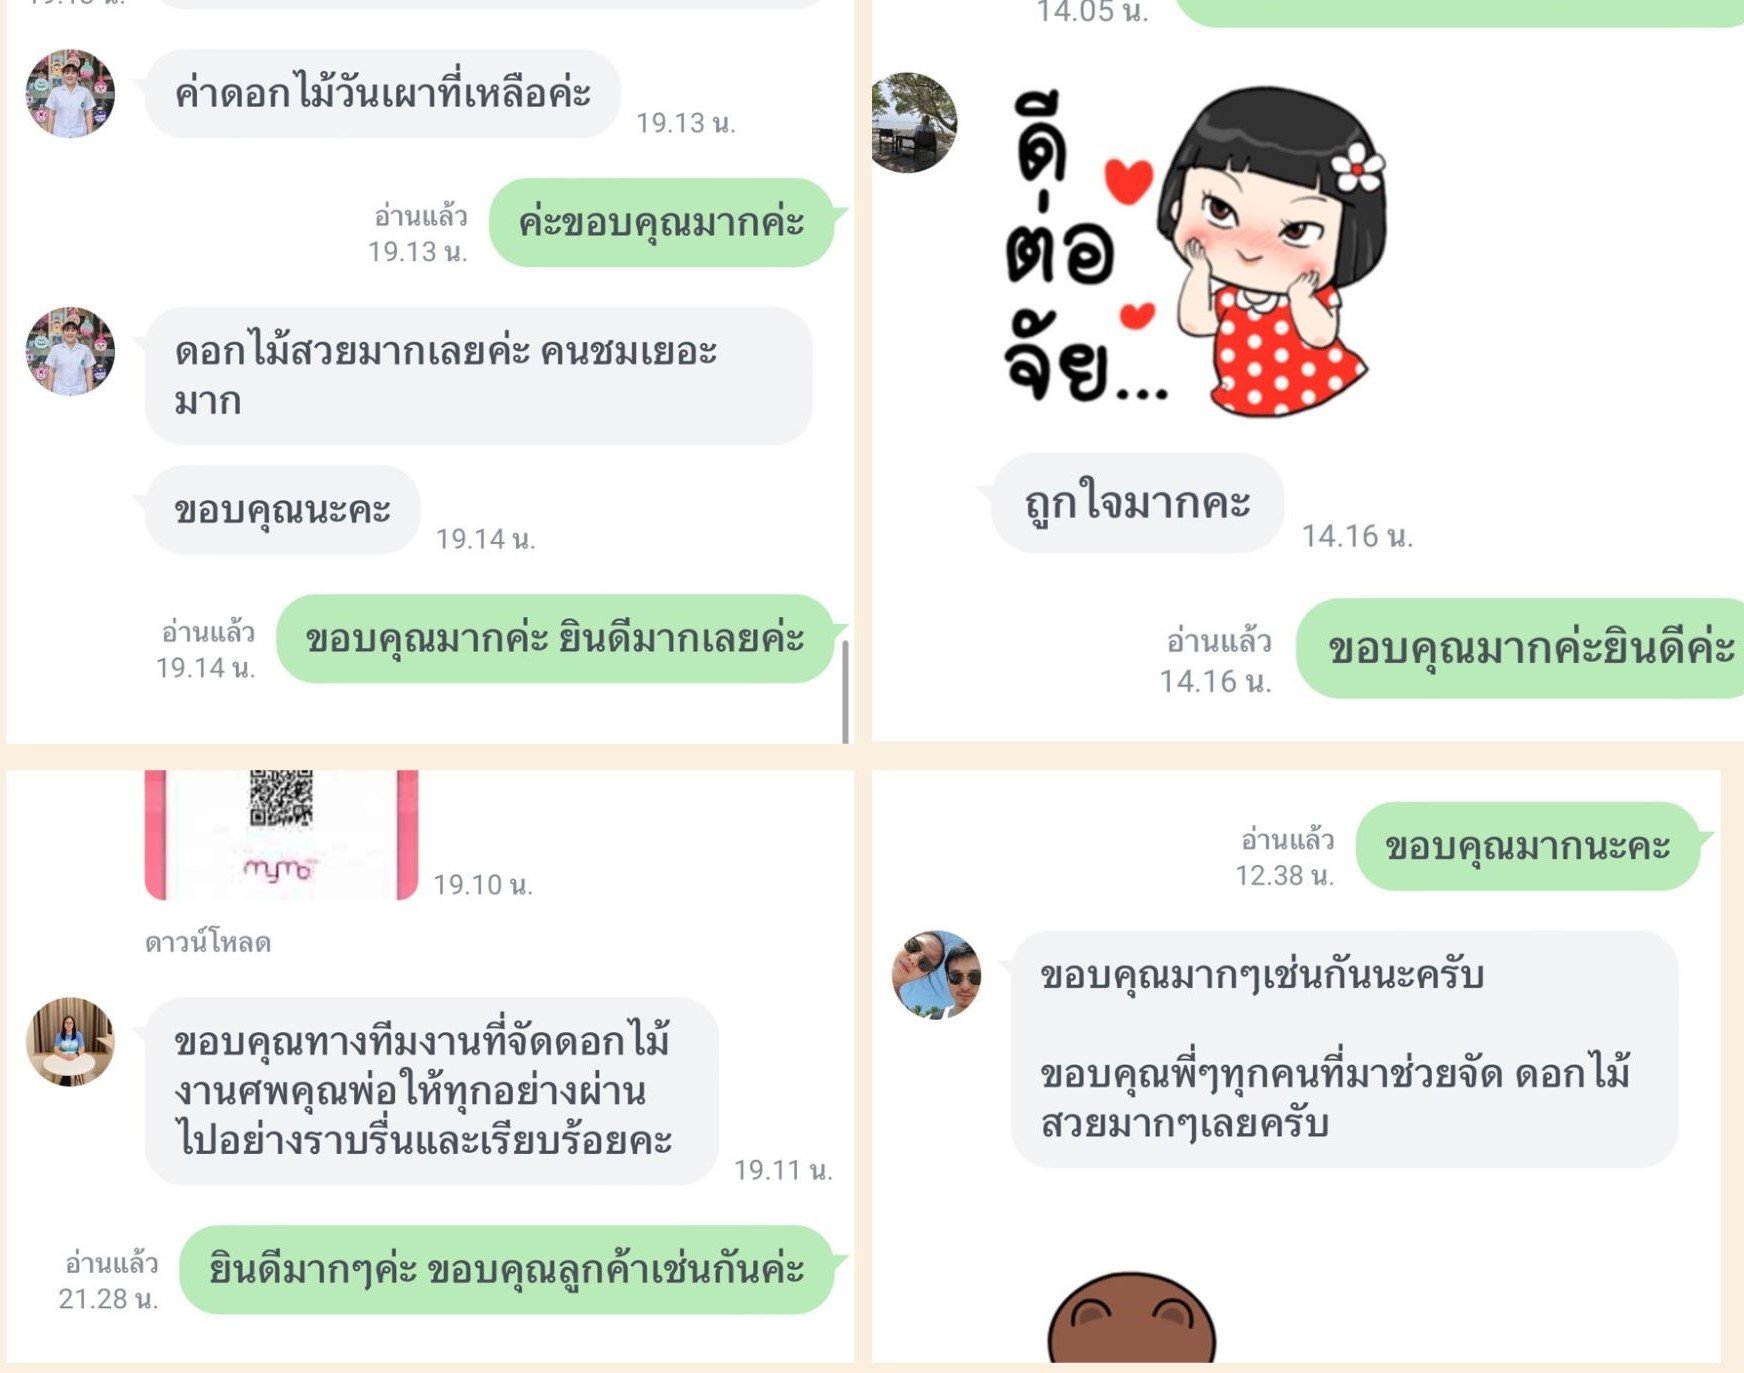
Task: Tap the top-left sender's profile avatar
Action: tap(70, 93)
